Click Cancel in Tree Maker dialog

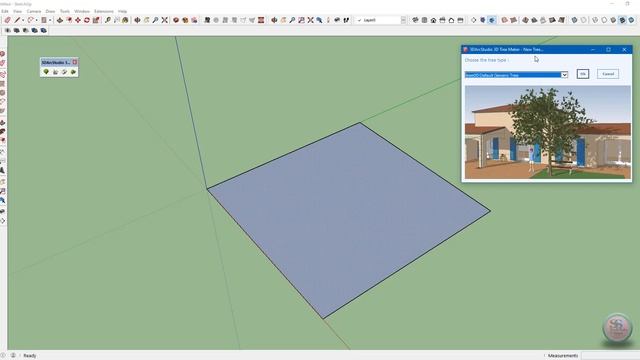(x=608, y=74)
